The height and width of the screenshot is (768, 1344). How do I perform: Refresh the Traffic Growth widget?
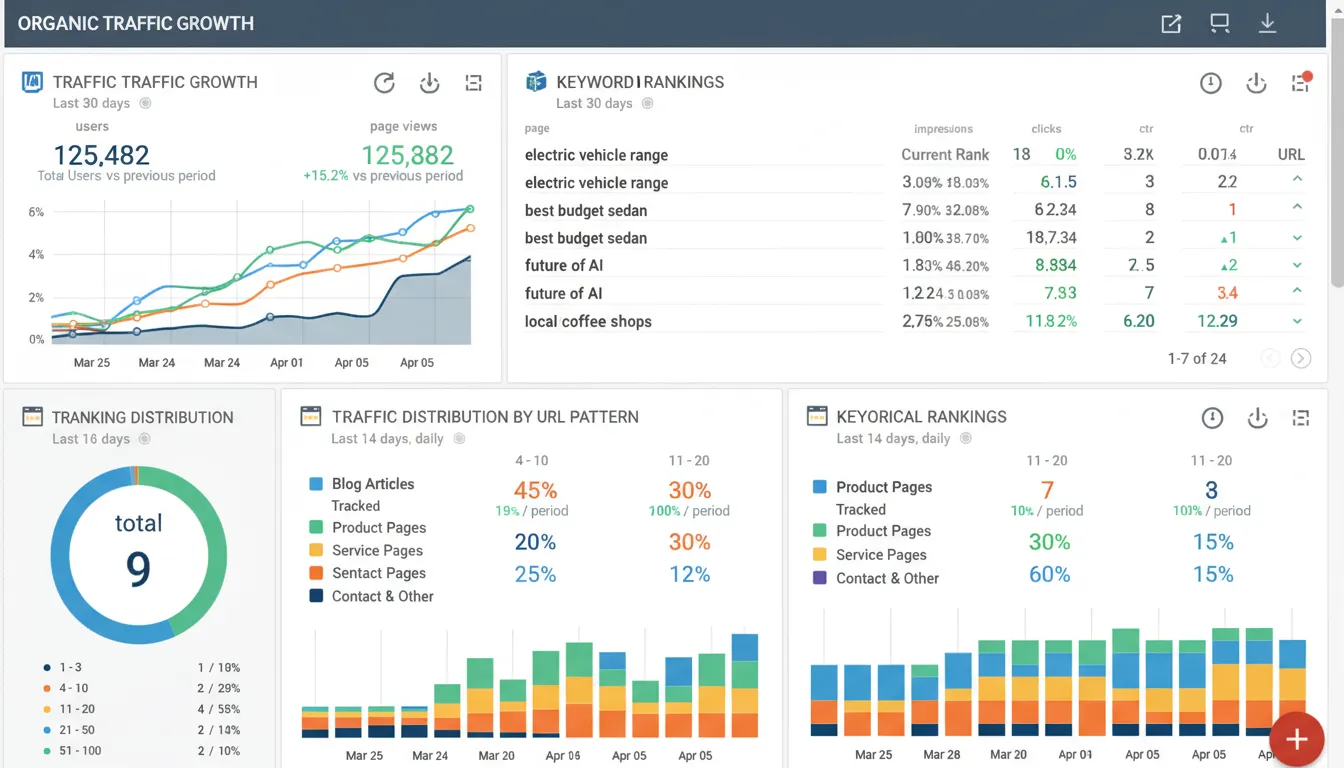point(384,83)
